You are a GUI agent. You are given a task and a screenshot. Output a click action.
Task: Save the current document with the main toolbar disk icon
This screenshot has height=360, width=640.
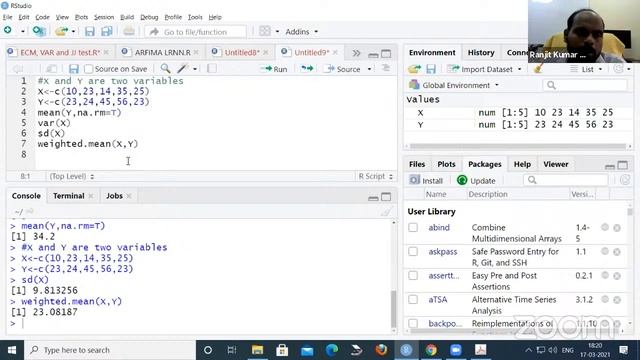tap(89, 31)
